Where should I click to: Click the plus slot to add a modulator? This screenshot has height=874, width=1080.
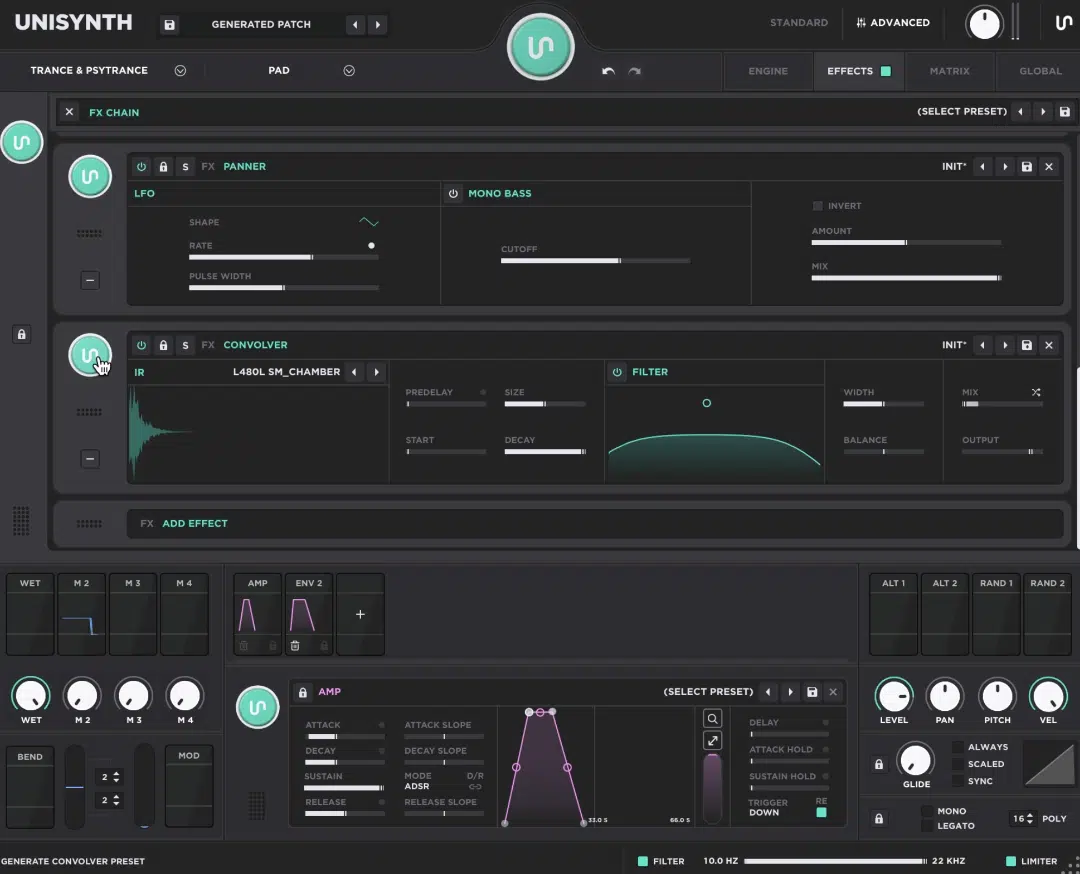[360, 615]
